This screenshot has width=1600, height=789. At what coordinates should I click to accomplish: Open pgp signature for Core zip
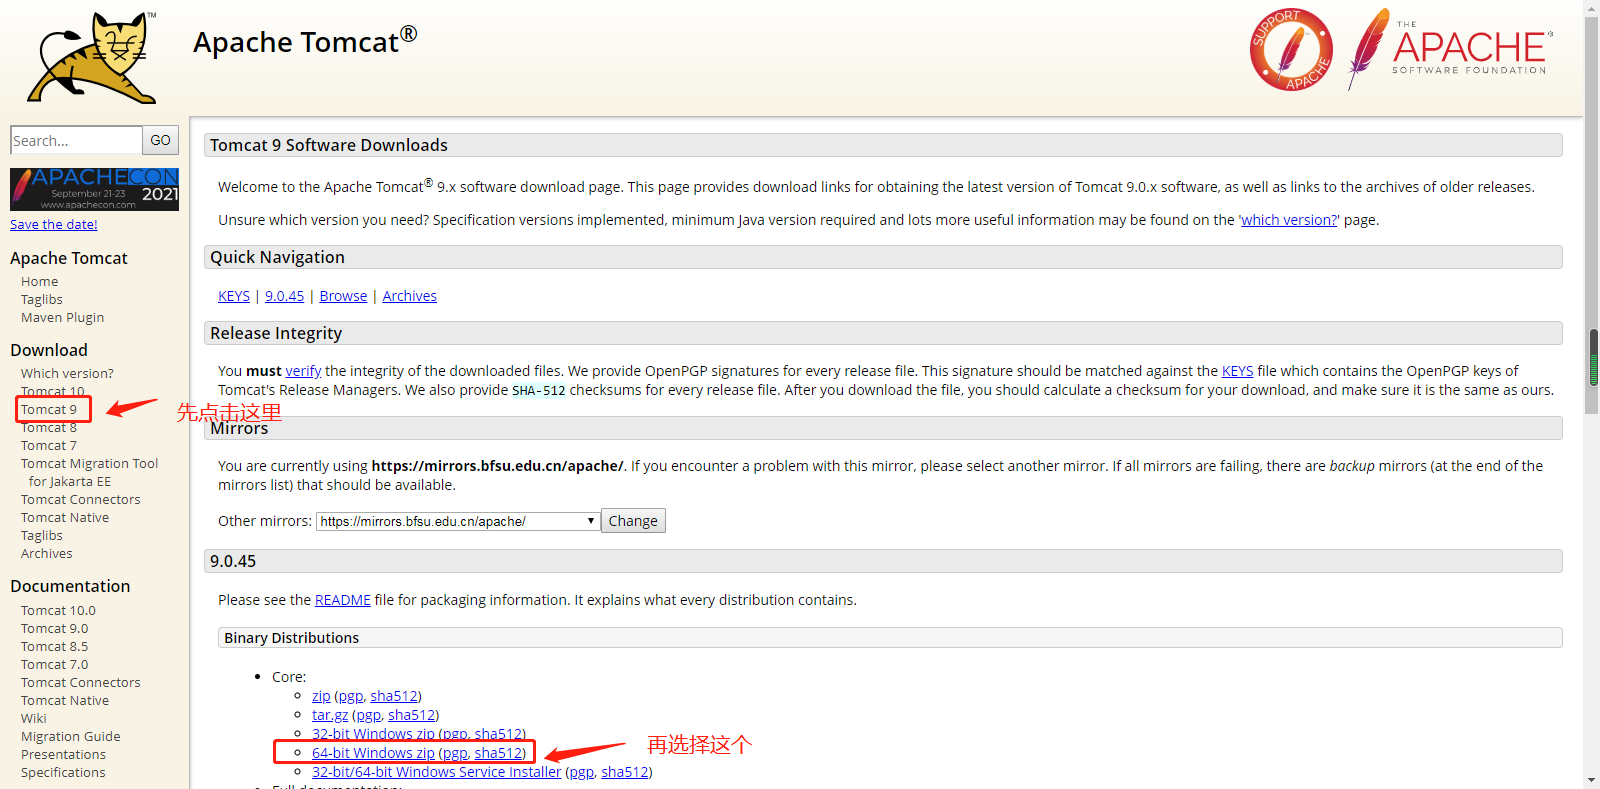tap(351, 696)
